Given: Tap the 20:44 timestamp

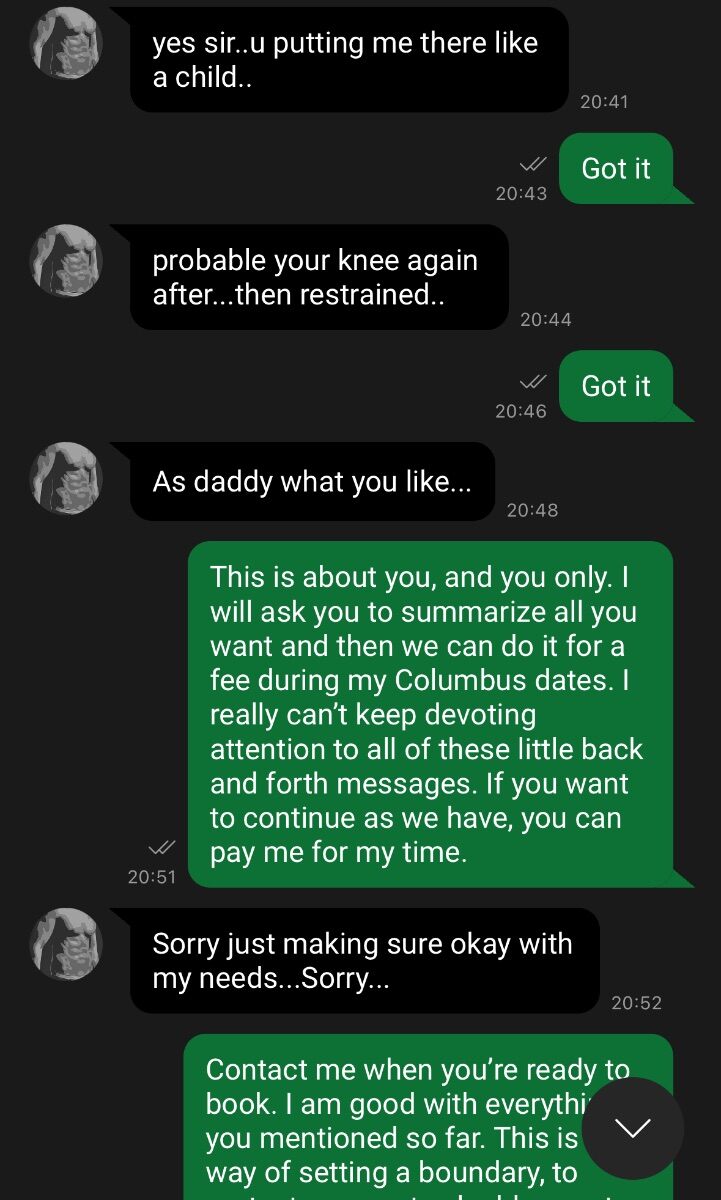Looking at the screenshot, I should coord(546,319).
